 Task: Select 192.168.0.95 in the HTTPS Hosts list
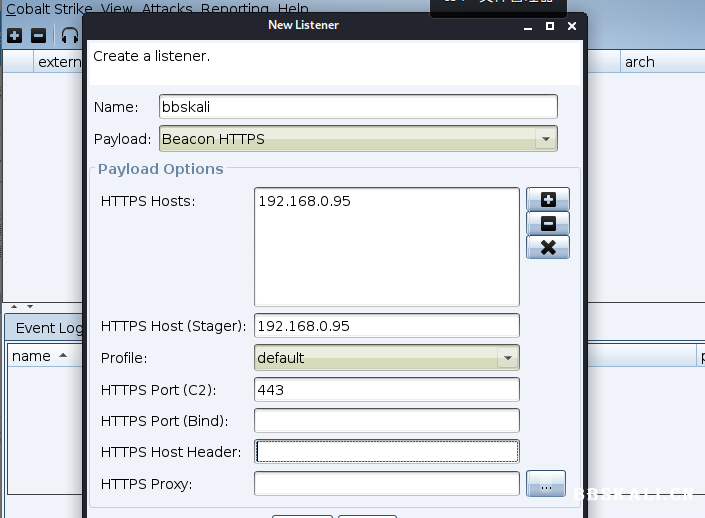[x=304, y=202]
